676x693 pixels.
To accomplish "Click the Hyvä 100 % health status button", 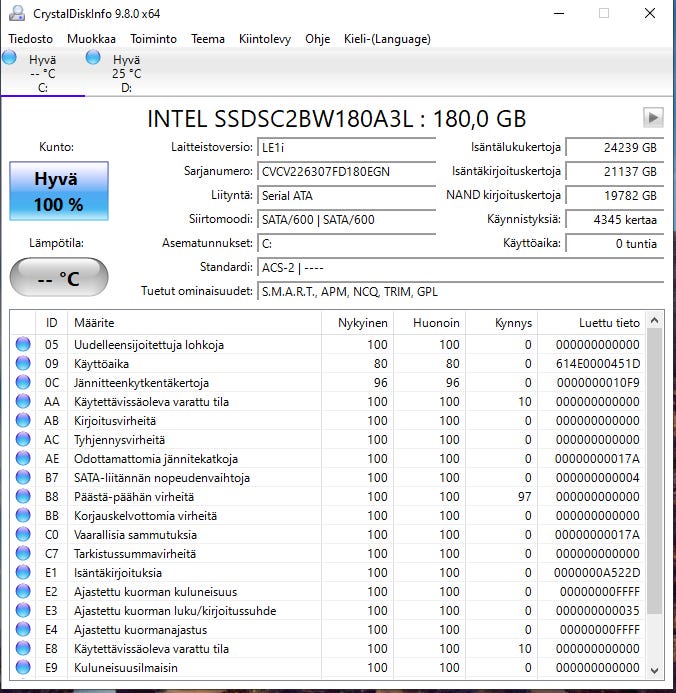I will [59, 191].
